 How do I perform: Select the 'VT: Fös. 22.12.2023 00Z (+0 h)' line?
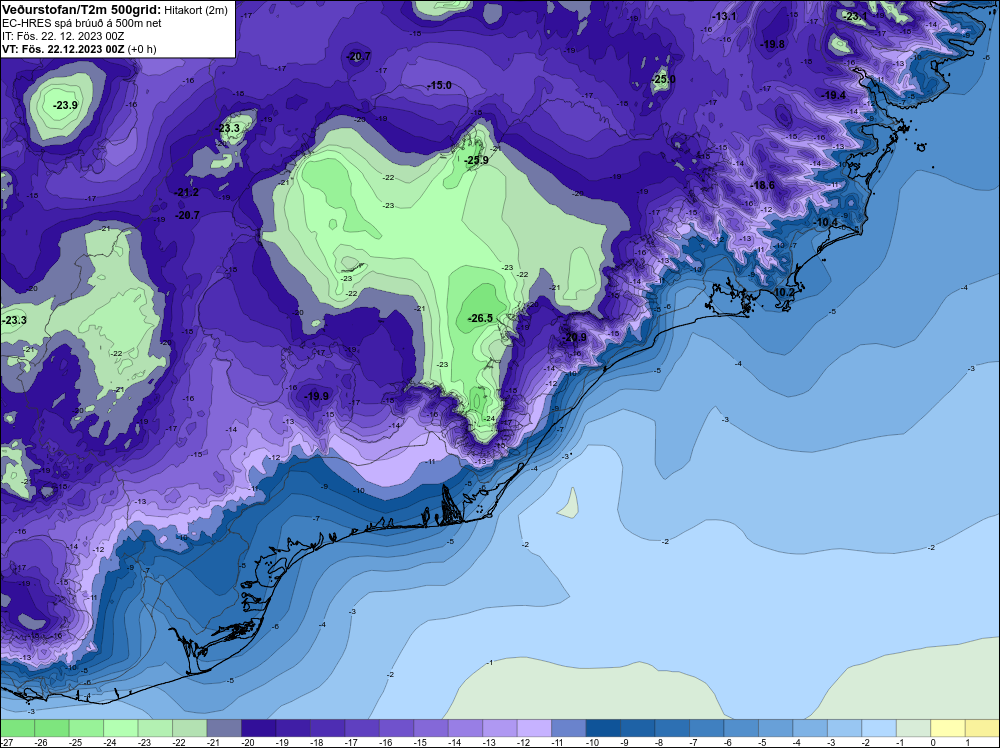(x=79, y=49)
